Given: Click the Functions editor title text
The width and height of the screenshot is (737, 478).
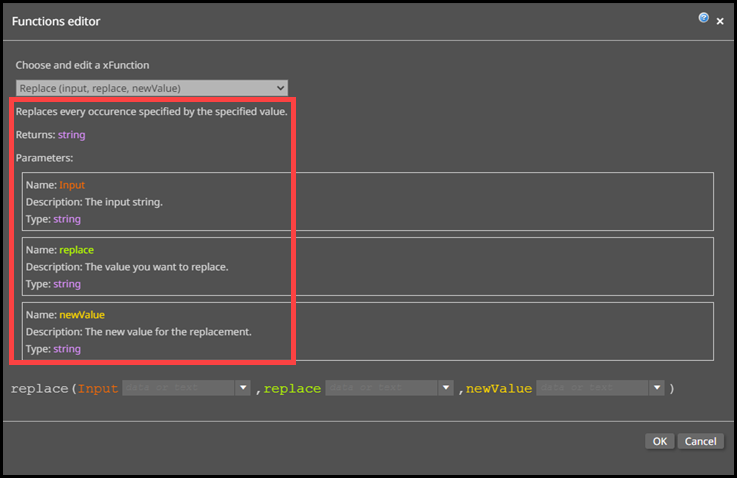Looking at the screenshot, I should [56, 21].
